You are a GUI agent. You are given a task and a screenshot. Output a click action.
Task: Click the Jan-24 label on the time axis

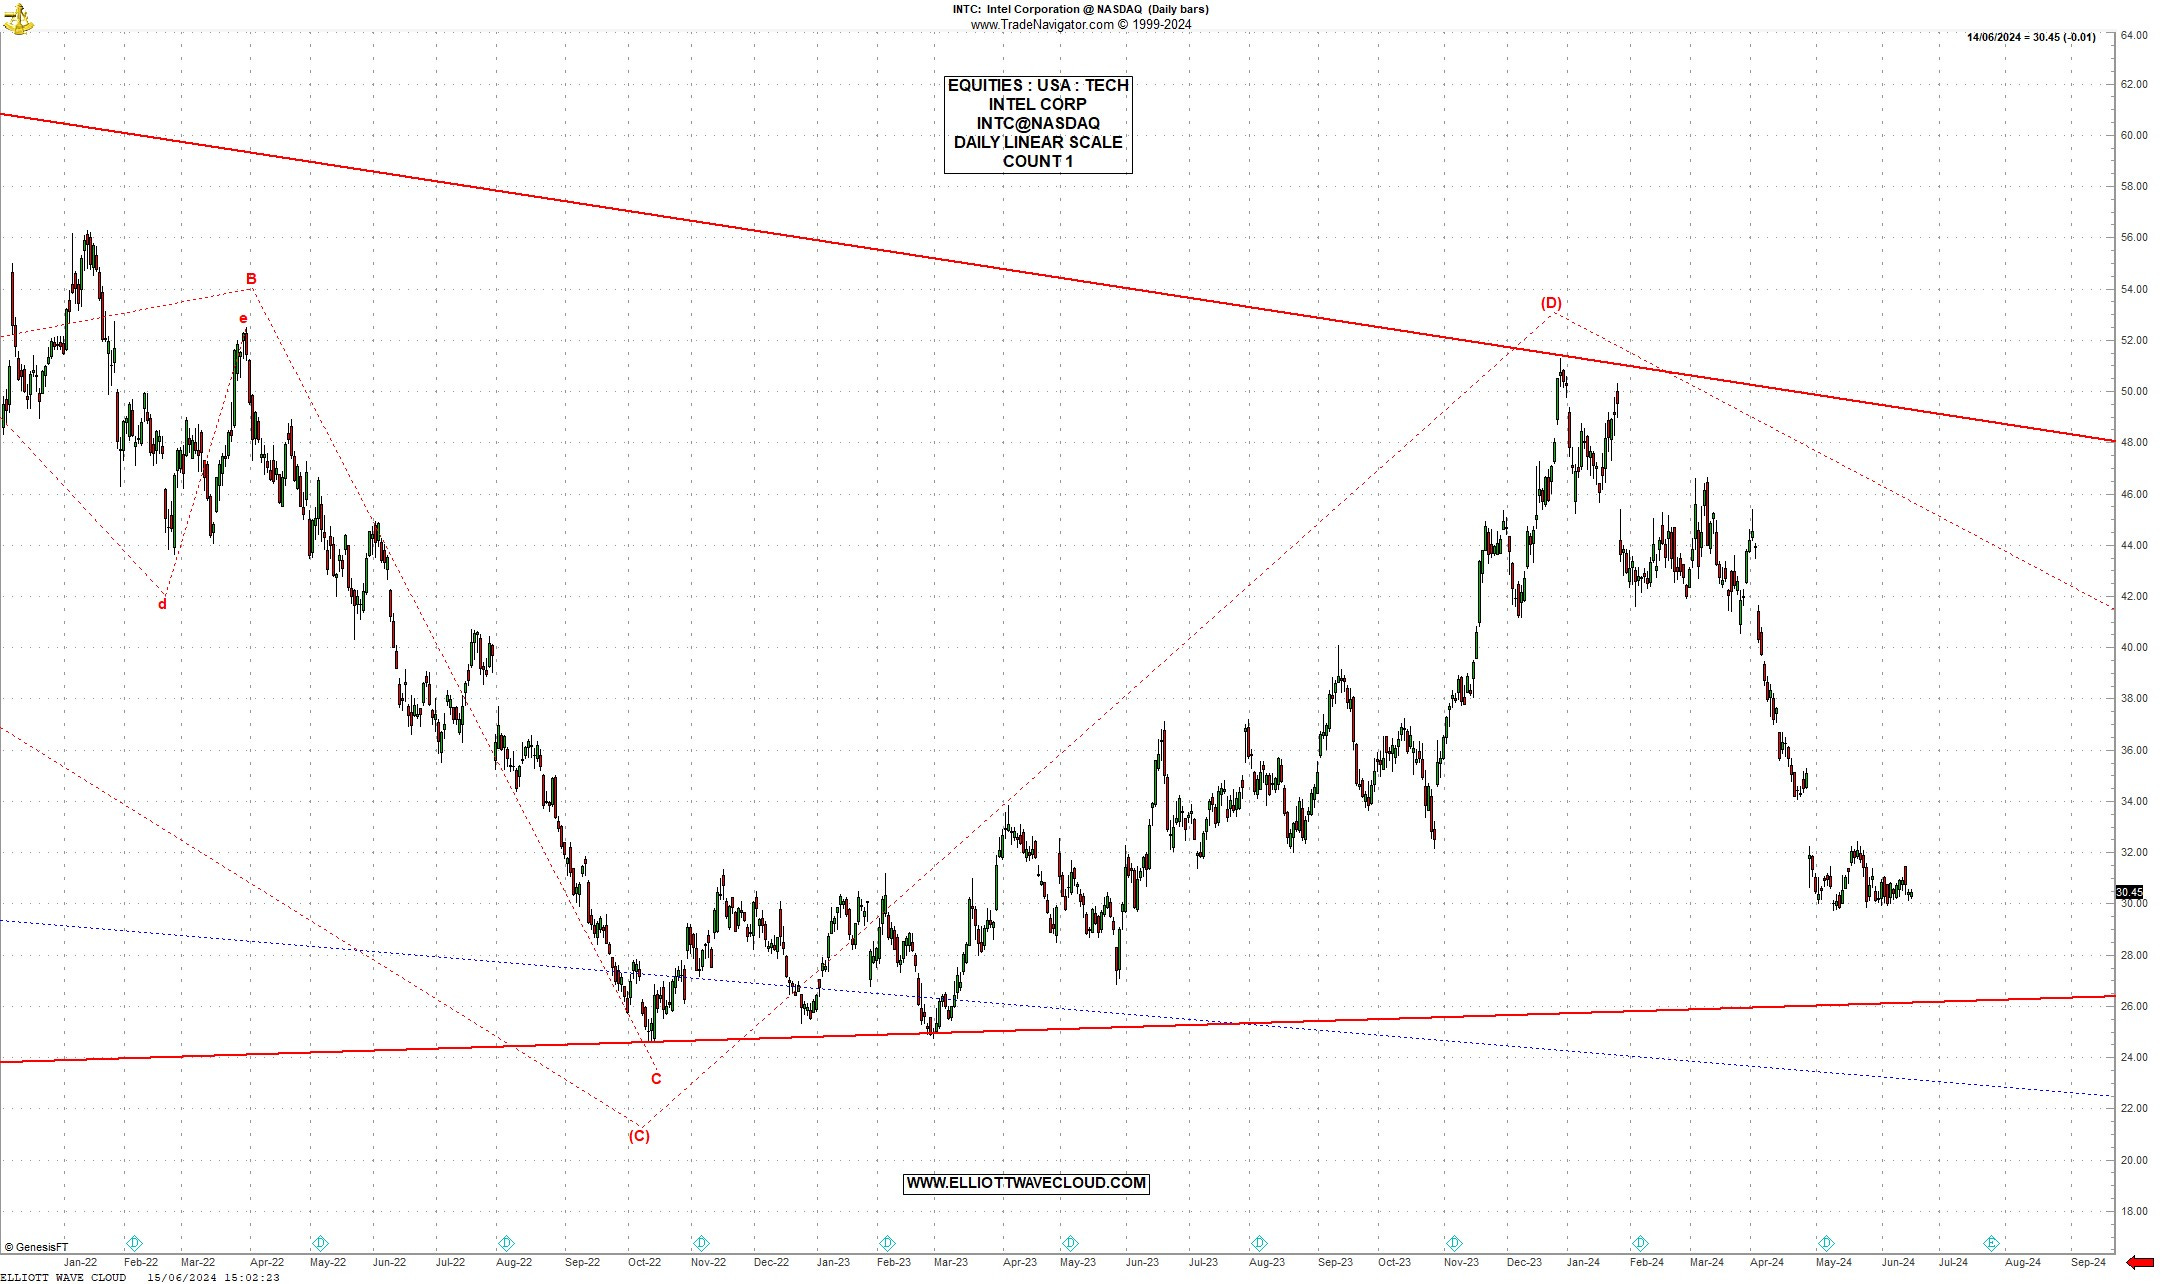[1583, 1262]
